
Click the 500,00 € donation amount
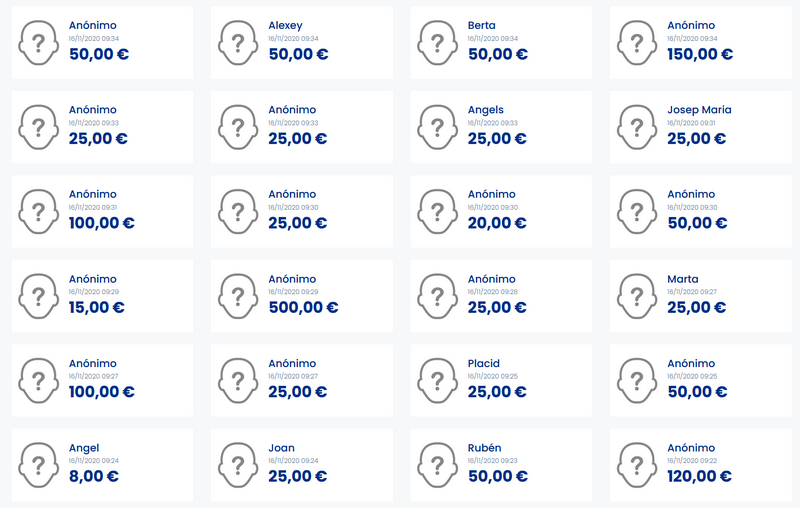tap(303, 307)
